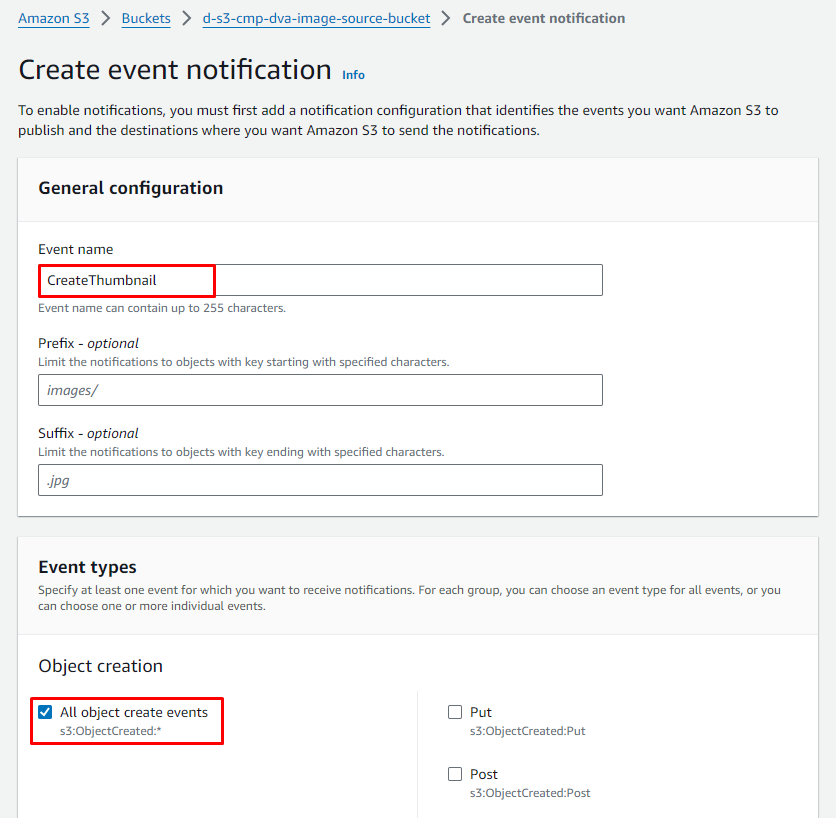
Task: Click the breadcrumb chevron after Amazon S3
Action: tap(105, 18)
